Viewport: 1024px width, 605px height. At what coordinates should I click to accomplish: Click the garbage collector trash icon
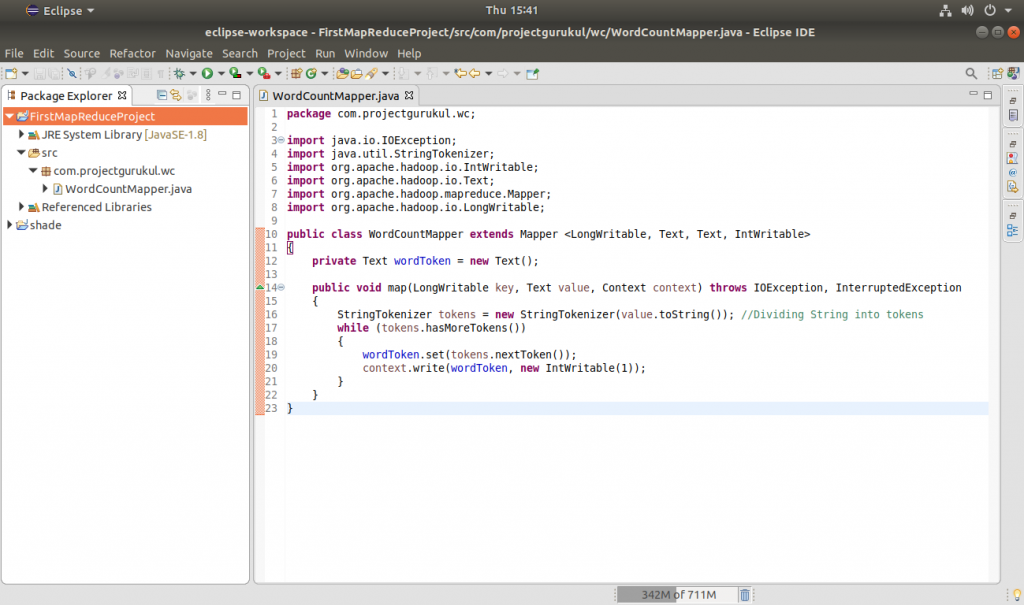click(x=744, y=594)
